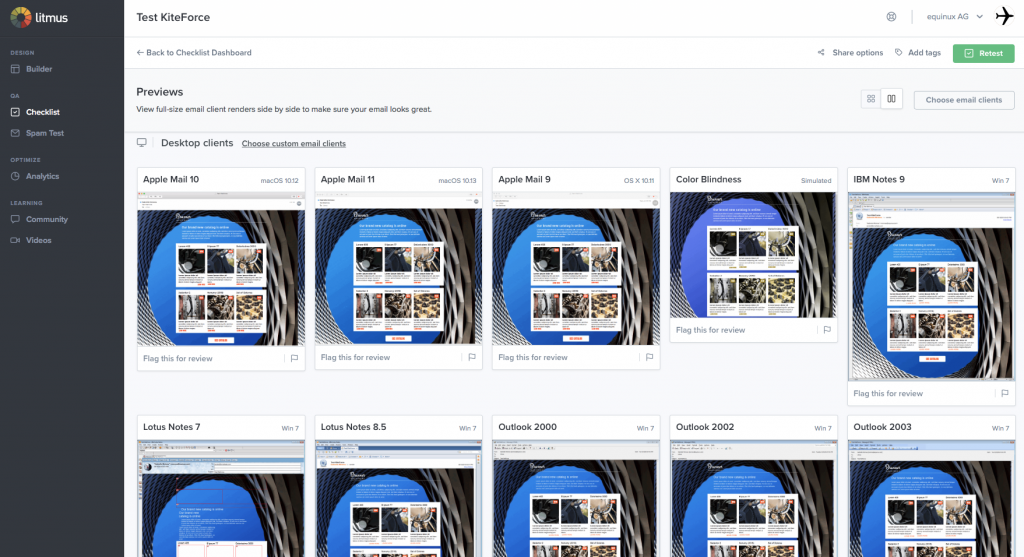Viewport: 1024px width, 557px height.
Task: Click Add tags
Action: click(x=924, y=53)
